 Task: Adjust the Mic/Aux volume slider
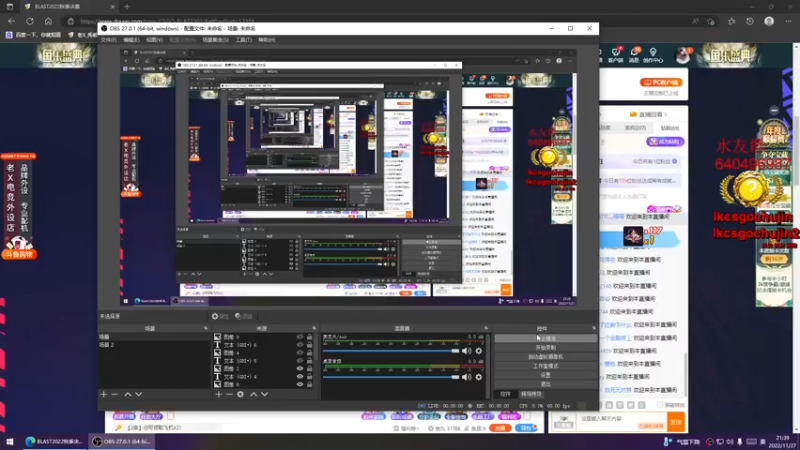[391, 351]
